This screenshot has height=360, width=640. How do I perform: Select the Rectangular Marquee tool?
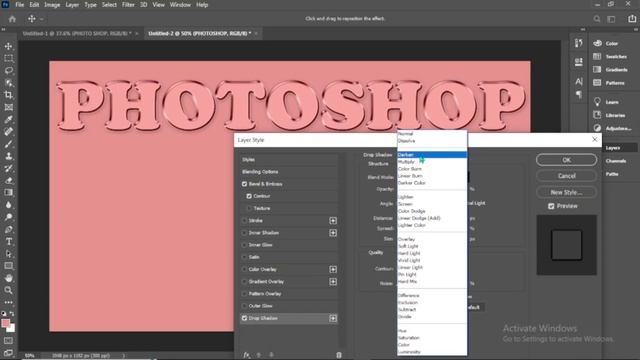[9, 58]
